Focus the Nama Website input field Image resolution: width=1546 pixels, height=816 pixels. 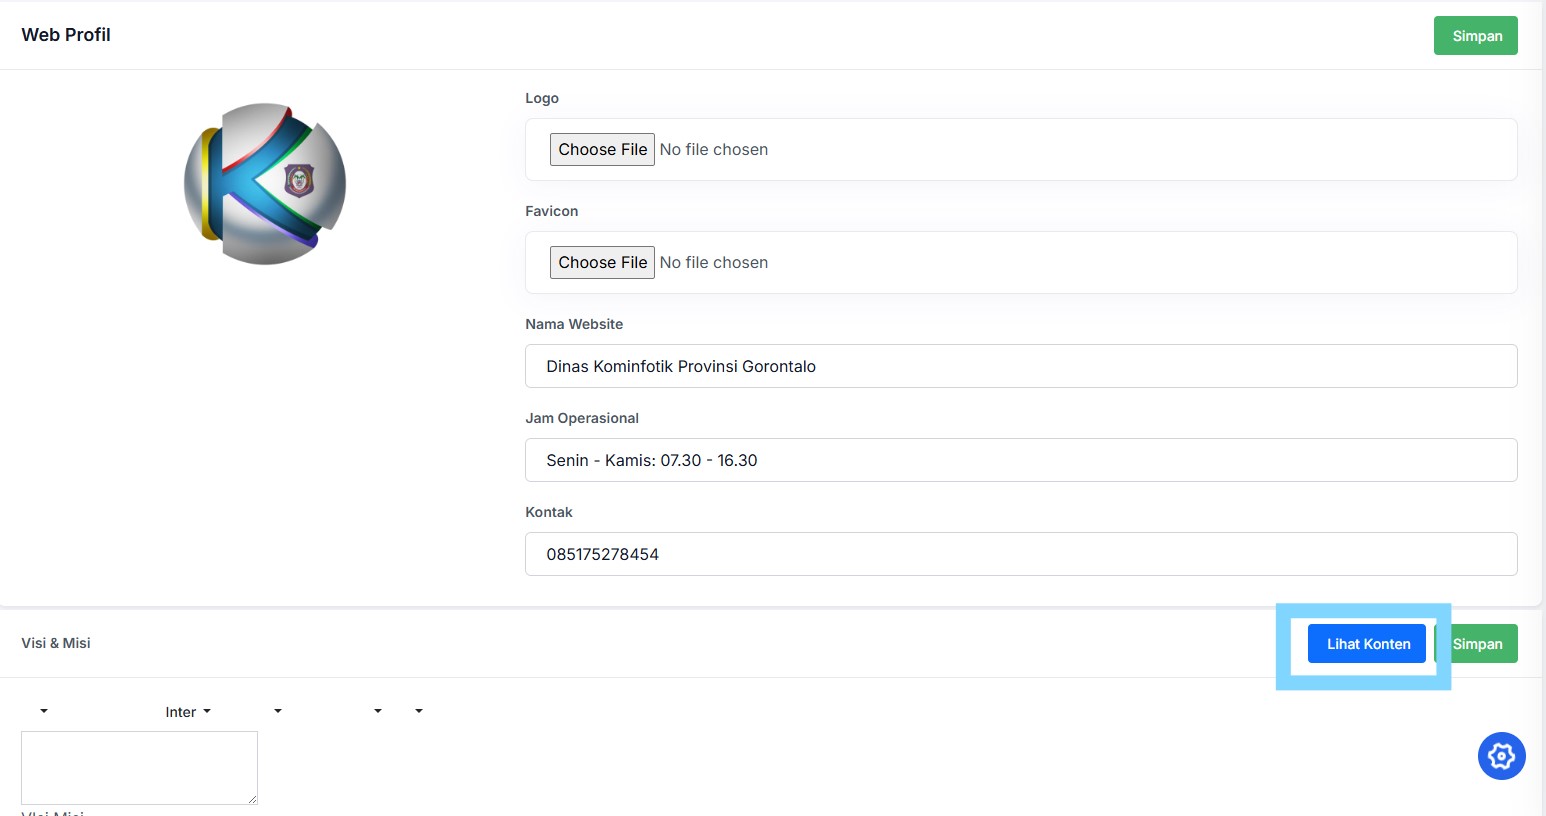pos(1021,366)
